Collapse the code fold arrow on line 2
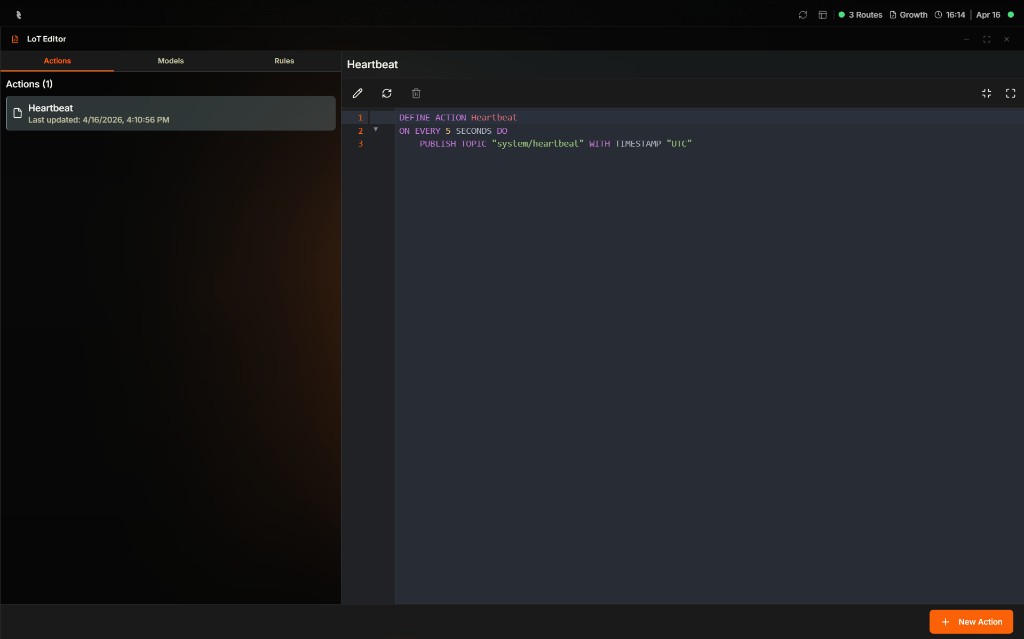This screenshot has width=1024, height=639. 376,129
